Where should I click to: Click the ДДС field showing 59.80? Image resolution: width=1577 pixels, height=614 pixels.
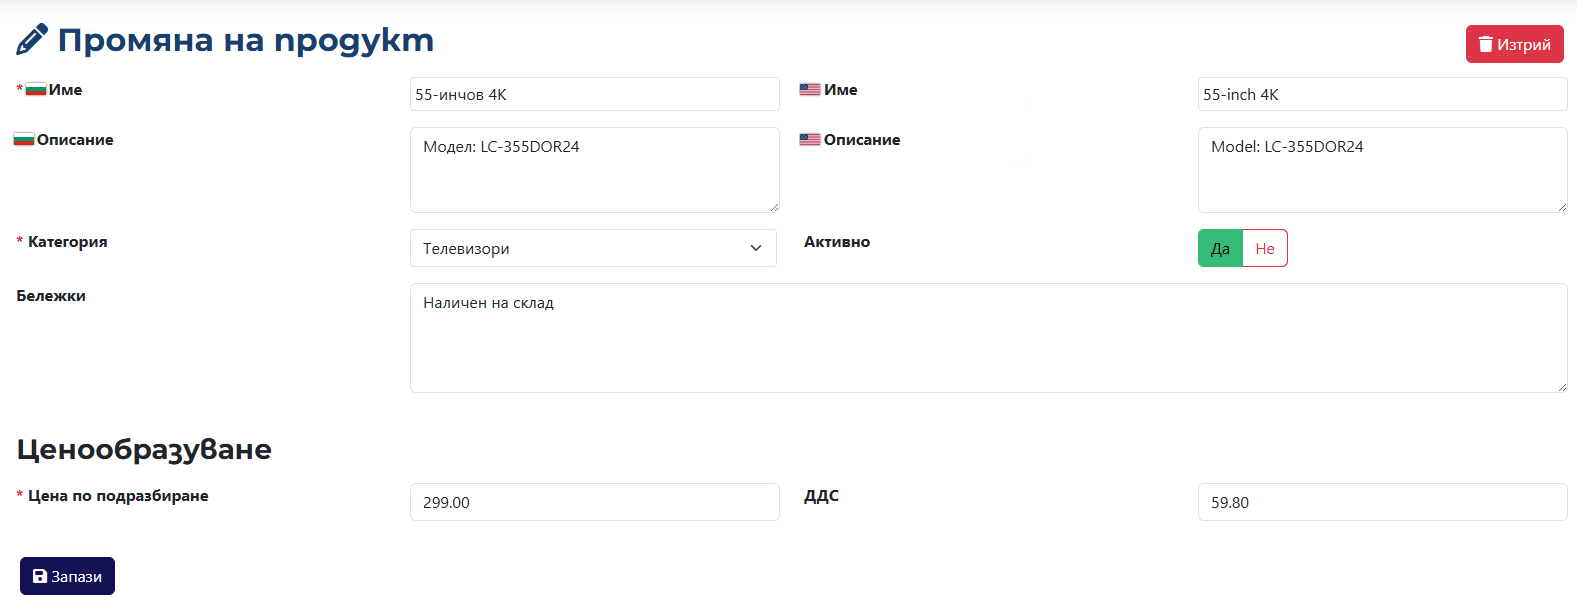(x=1383, y=502)
